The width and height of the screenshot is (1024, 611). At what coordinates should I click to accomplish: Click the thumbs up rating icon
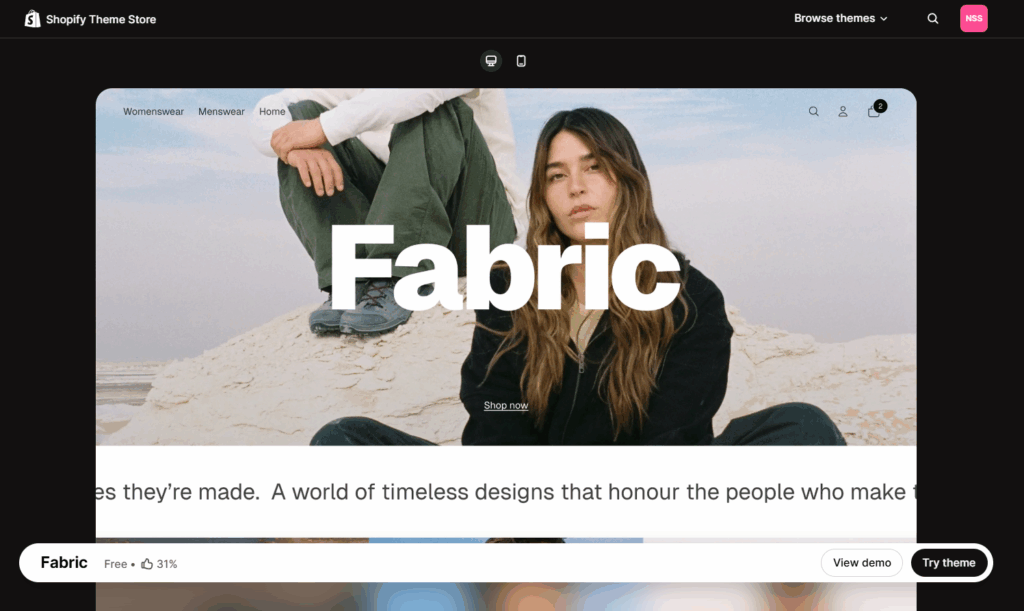click(147, 564)
